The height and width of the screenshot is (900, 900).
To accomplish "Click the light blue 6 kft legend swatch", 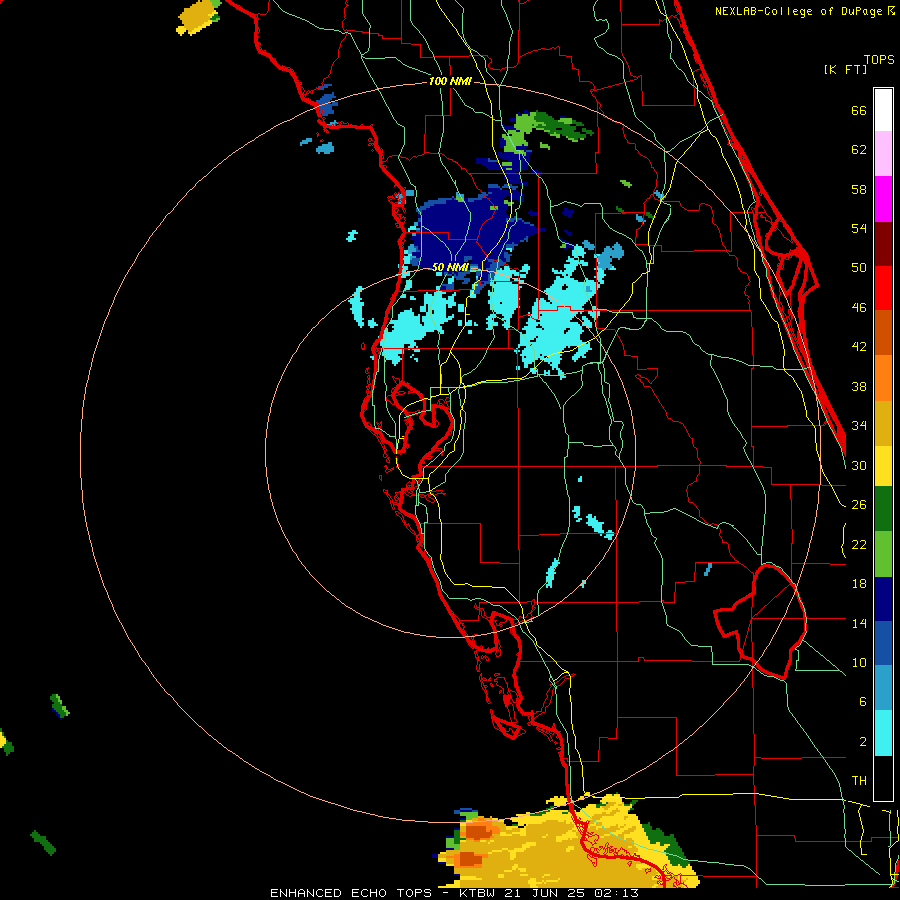I will pos(883,688).
